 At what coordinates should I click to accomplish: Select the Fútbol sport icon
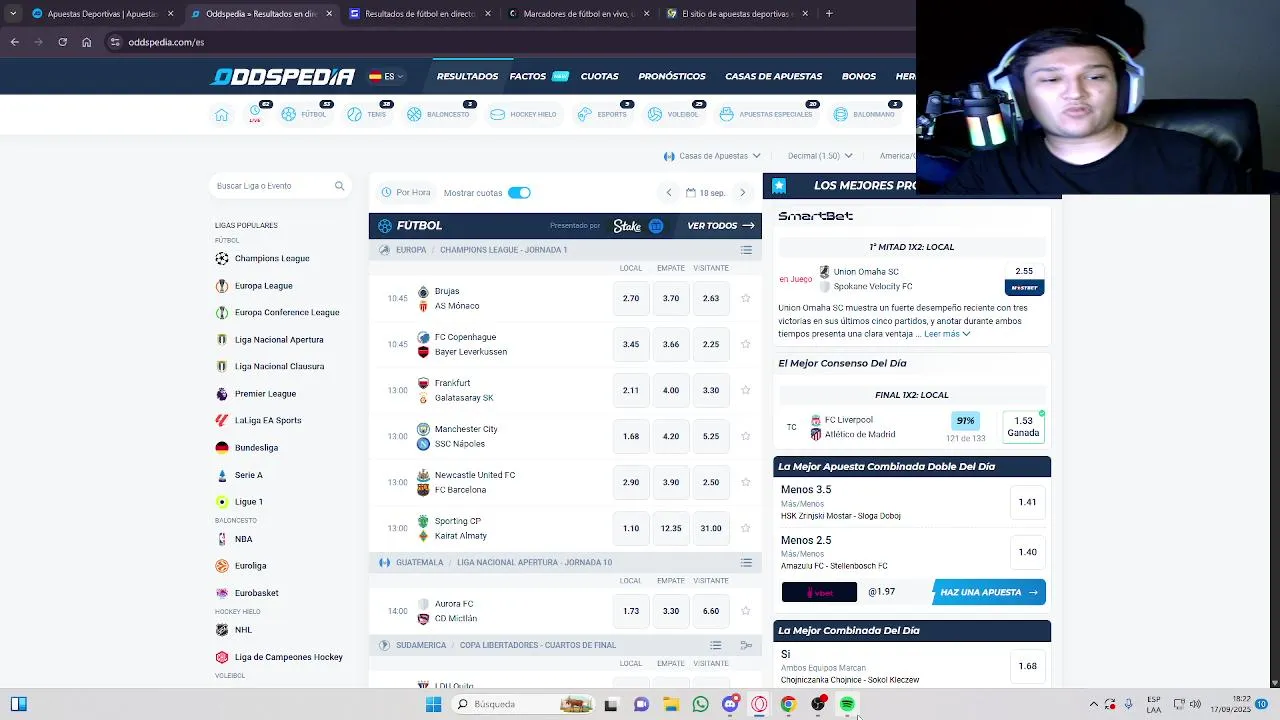click(289, 114)
